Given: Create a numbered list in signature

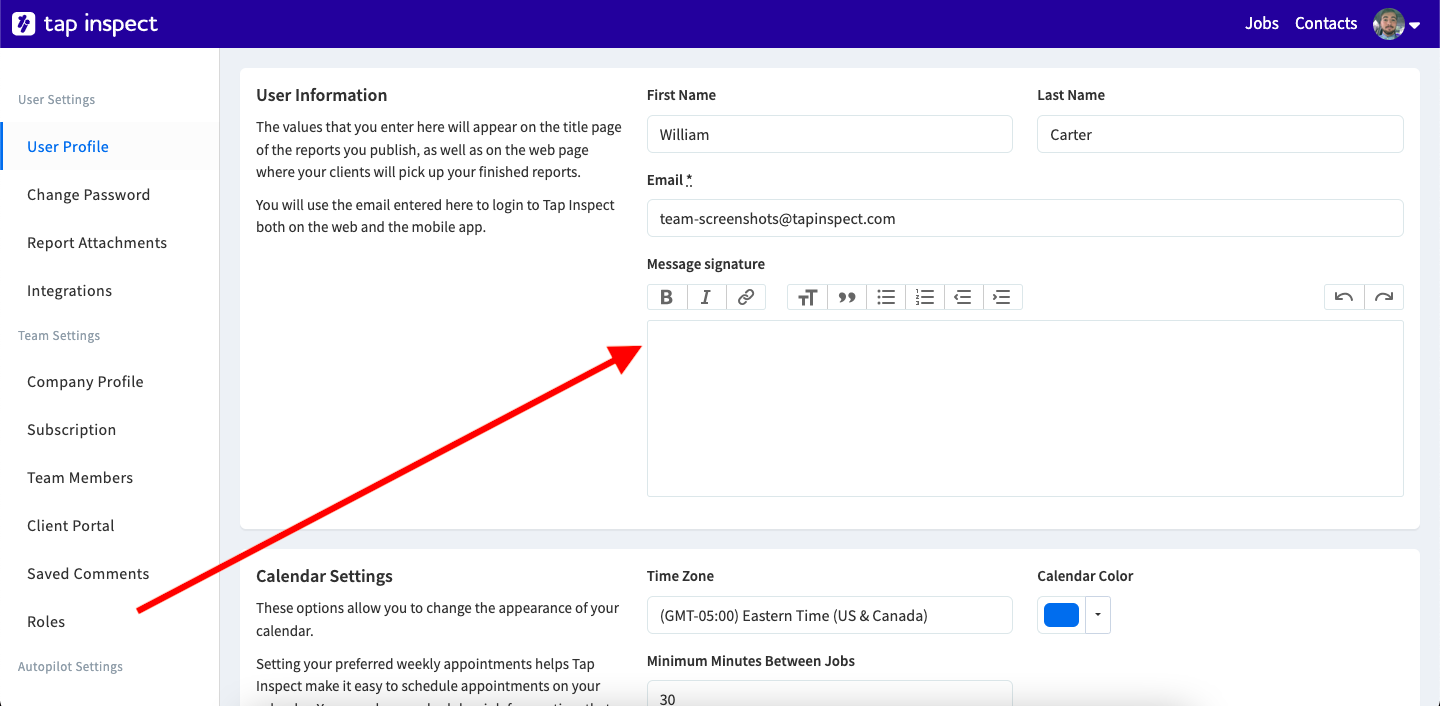Looking at the screenshot, I should coord(925,297).
